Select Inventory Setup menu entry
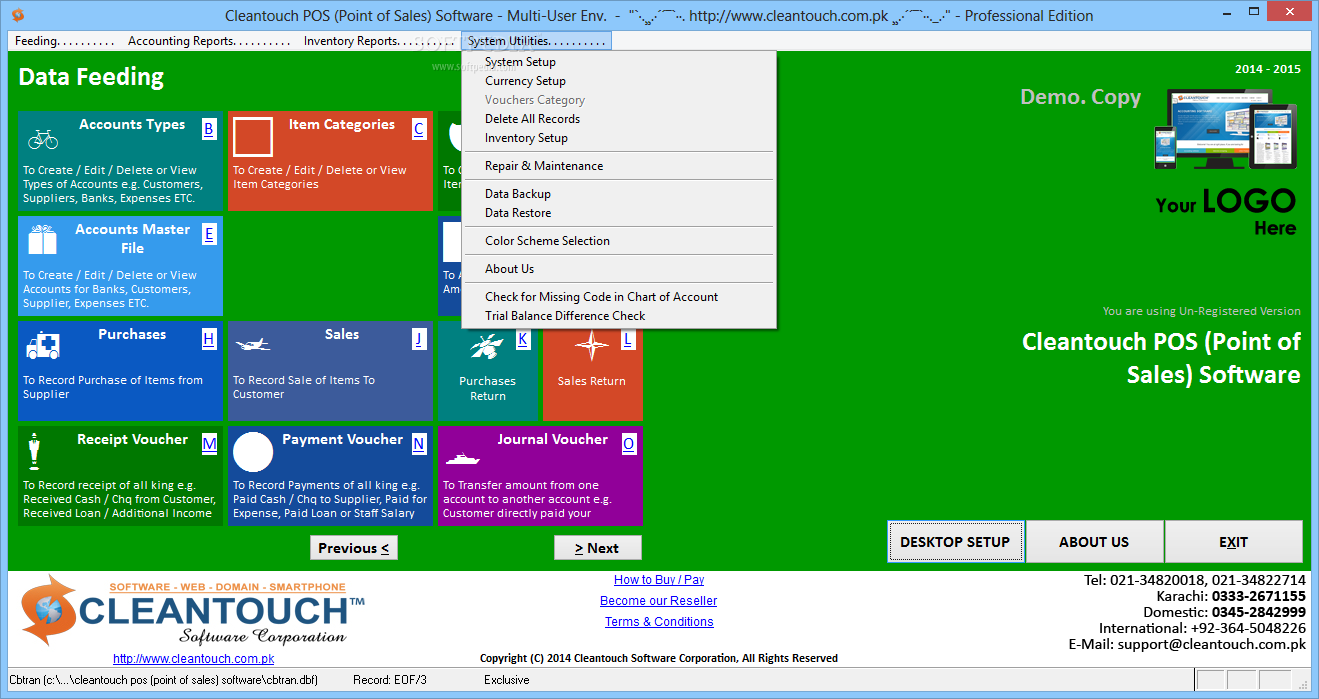 pos(619,138)
